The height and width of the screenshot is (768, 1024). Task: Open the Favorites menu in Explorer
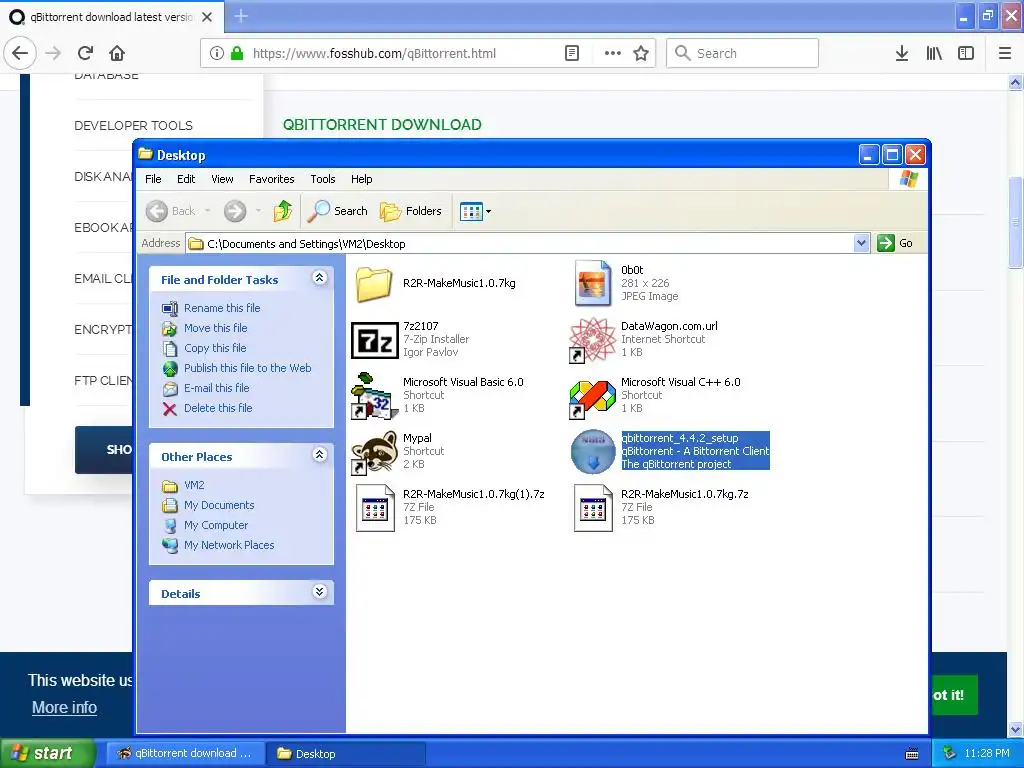pyautogui.click(x=272, y=179)
